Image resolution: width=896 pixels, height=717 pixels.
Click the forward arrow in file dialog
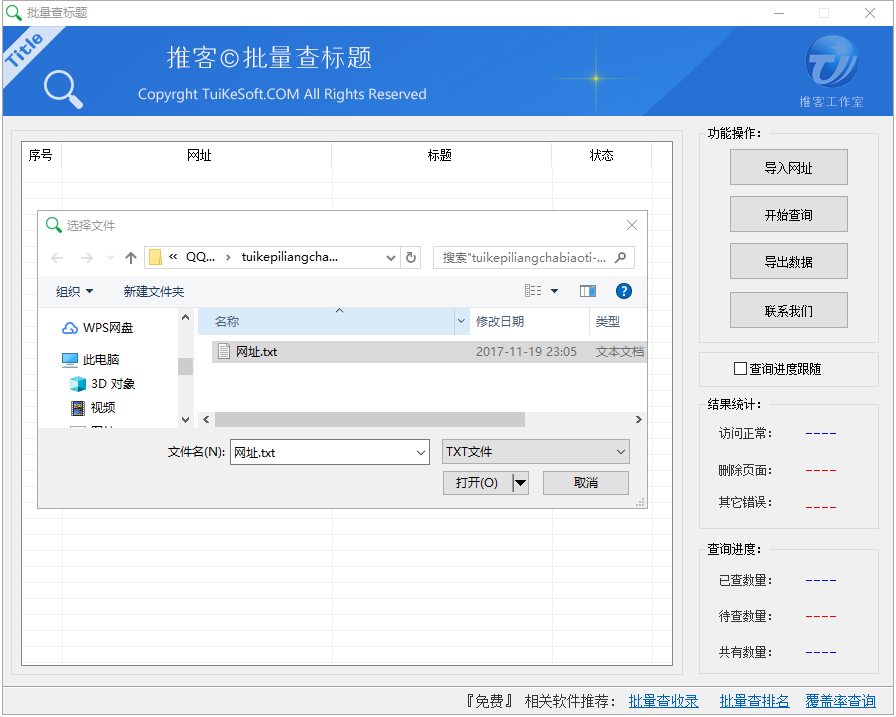click(87, 258)
